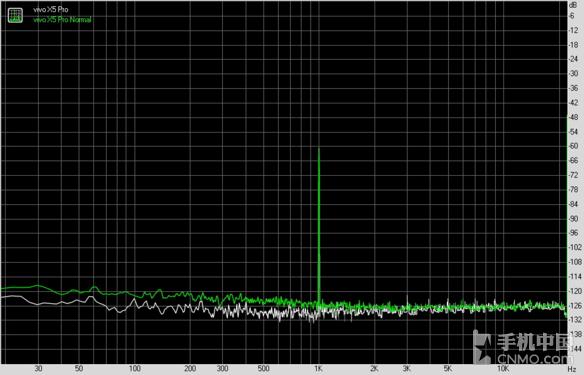Image resolution: width=584 pixels, height=375 pixels.
Task: Click the -90 value on the dB scale
Action: (x=574, y=219)
